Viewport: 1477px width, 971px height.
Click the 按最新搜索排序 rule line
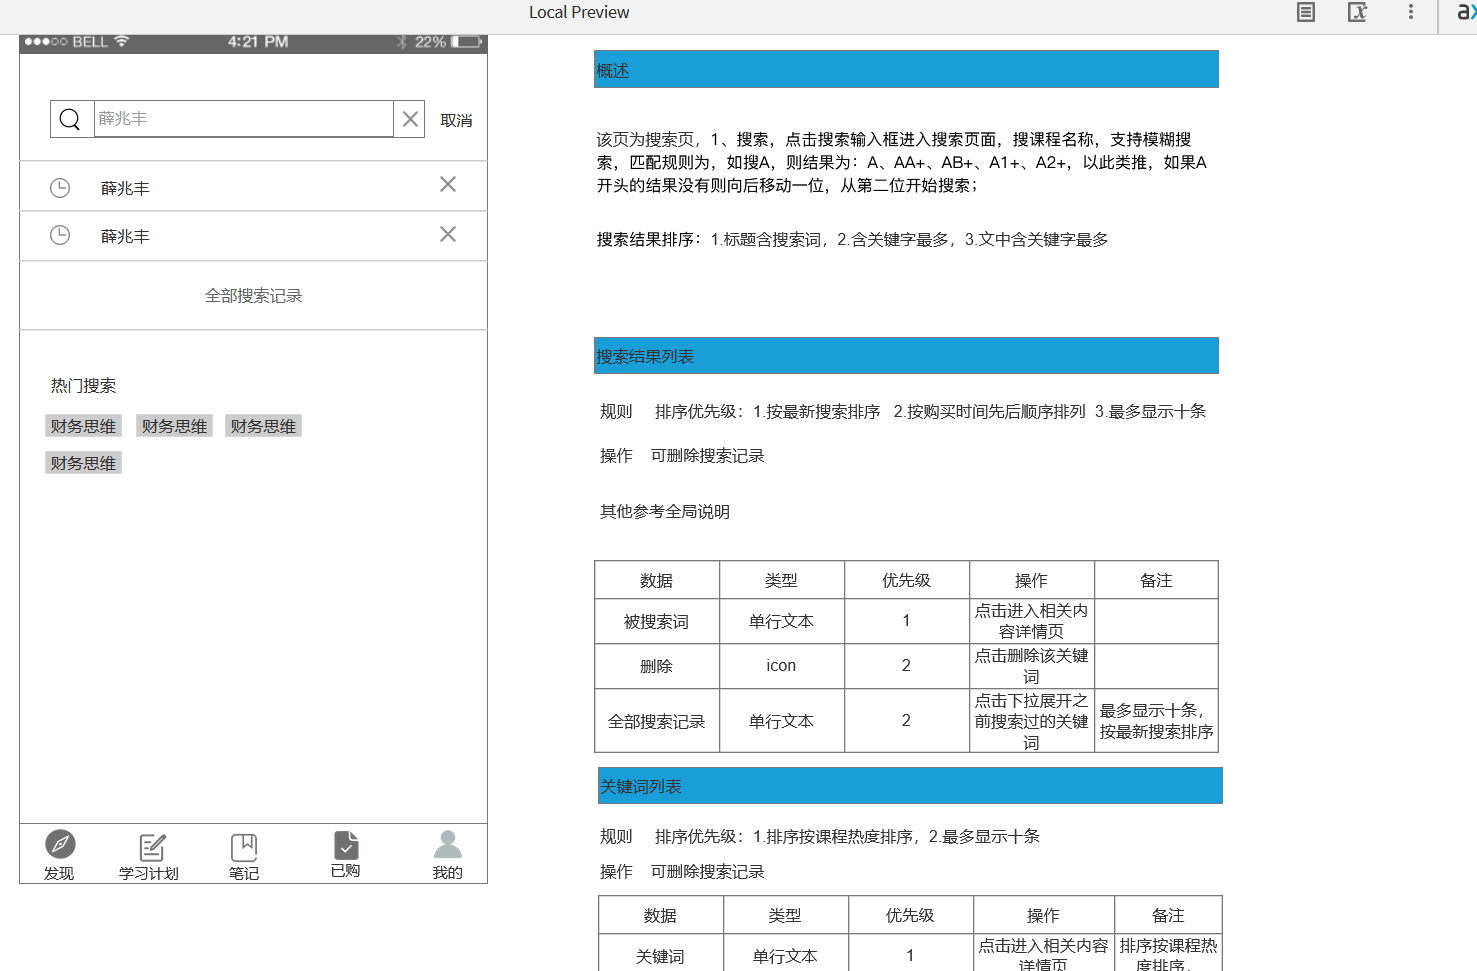point(903,412)
